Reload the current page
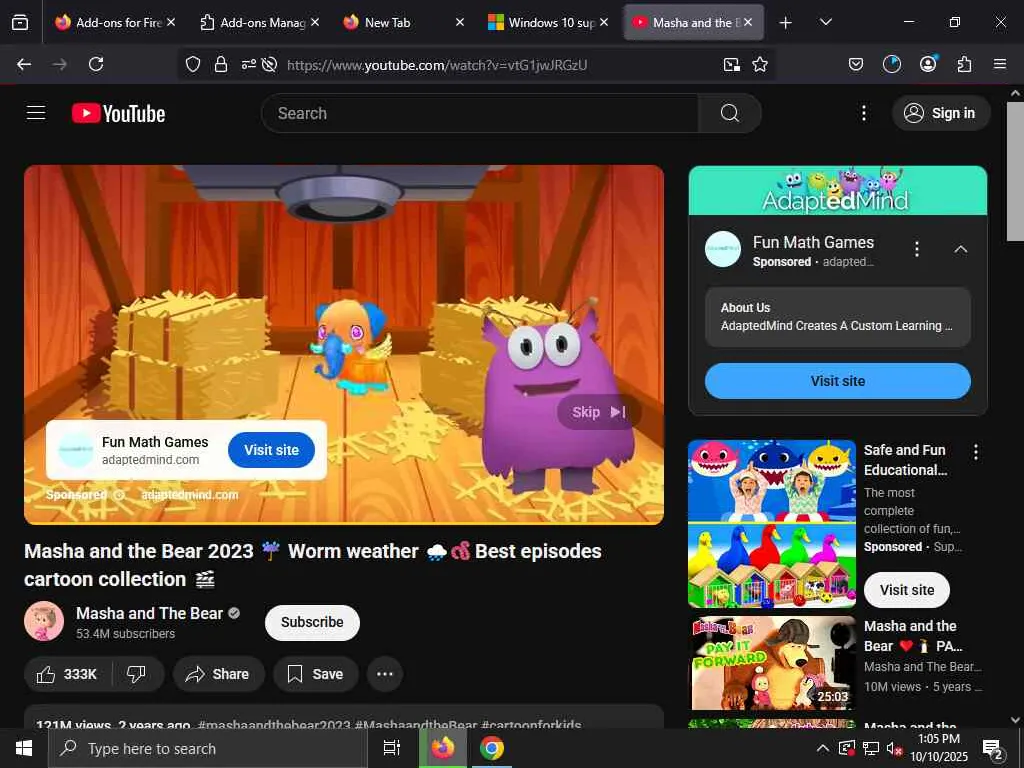This screenshot has width=1024, height=768. click(96, 64)
